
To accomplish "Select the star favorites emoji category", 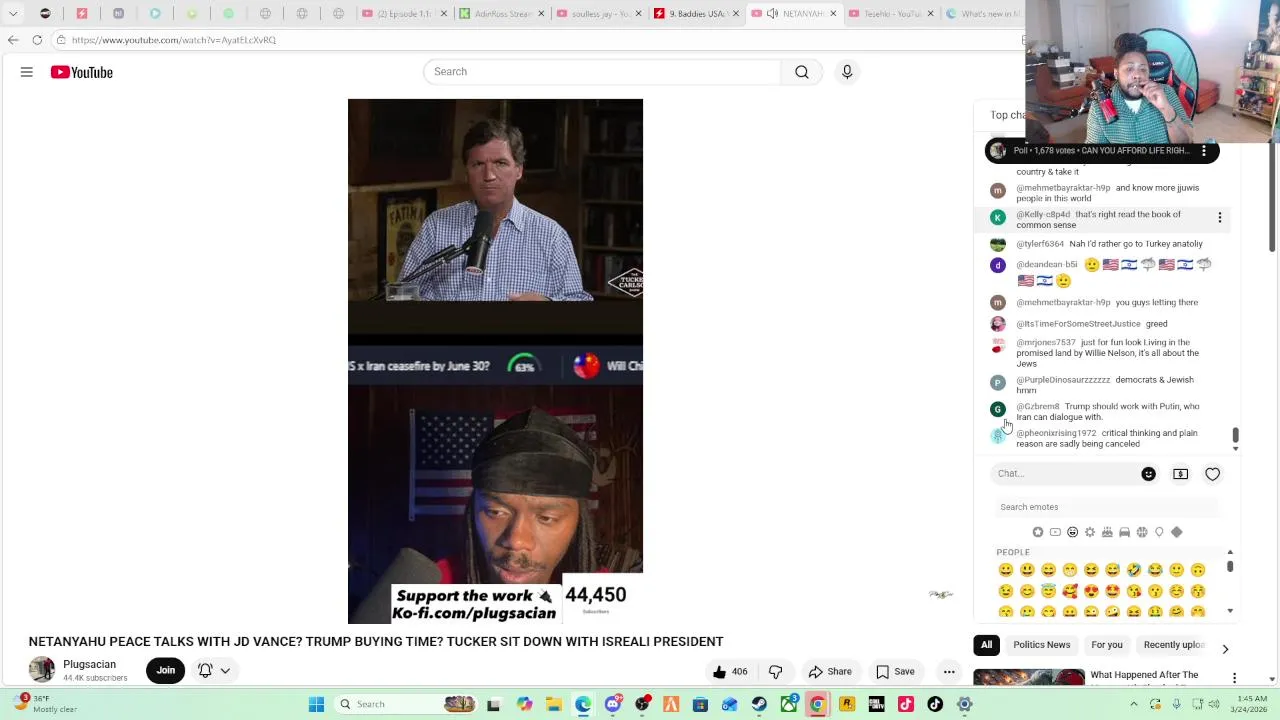I will coord(1038,532).
